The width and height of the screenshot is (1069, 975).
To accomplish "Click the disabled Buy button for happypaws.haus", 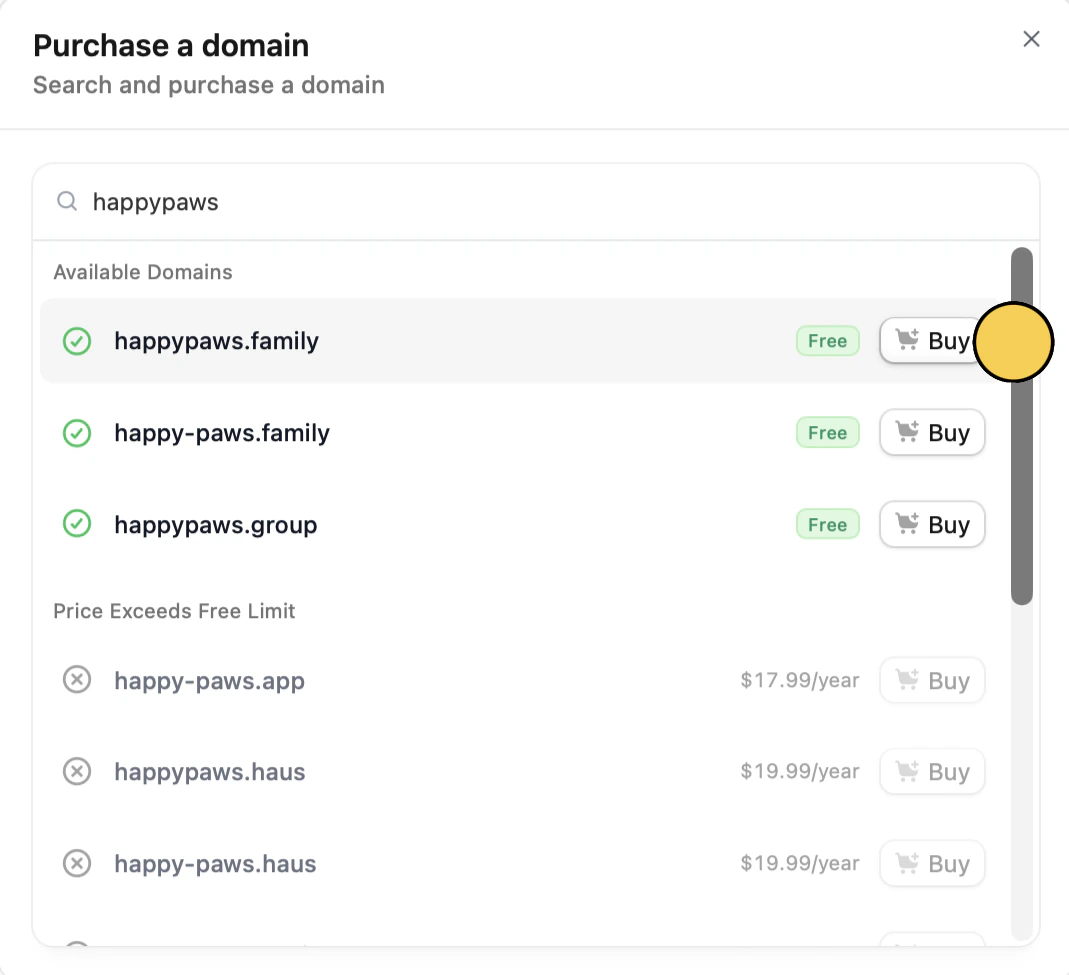I will (x=932, y=771).
